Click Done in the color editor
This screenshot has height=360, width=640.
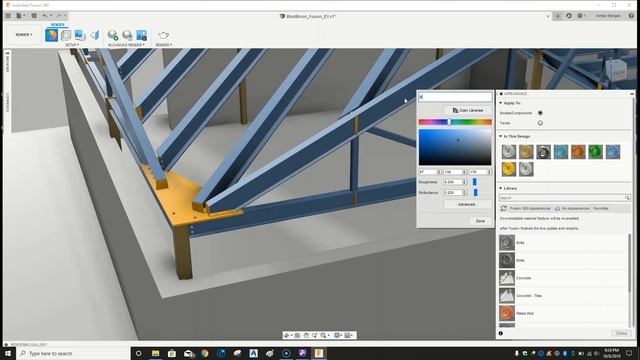click(480, 221)
